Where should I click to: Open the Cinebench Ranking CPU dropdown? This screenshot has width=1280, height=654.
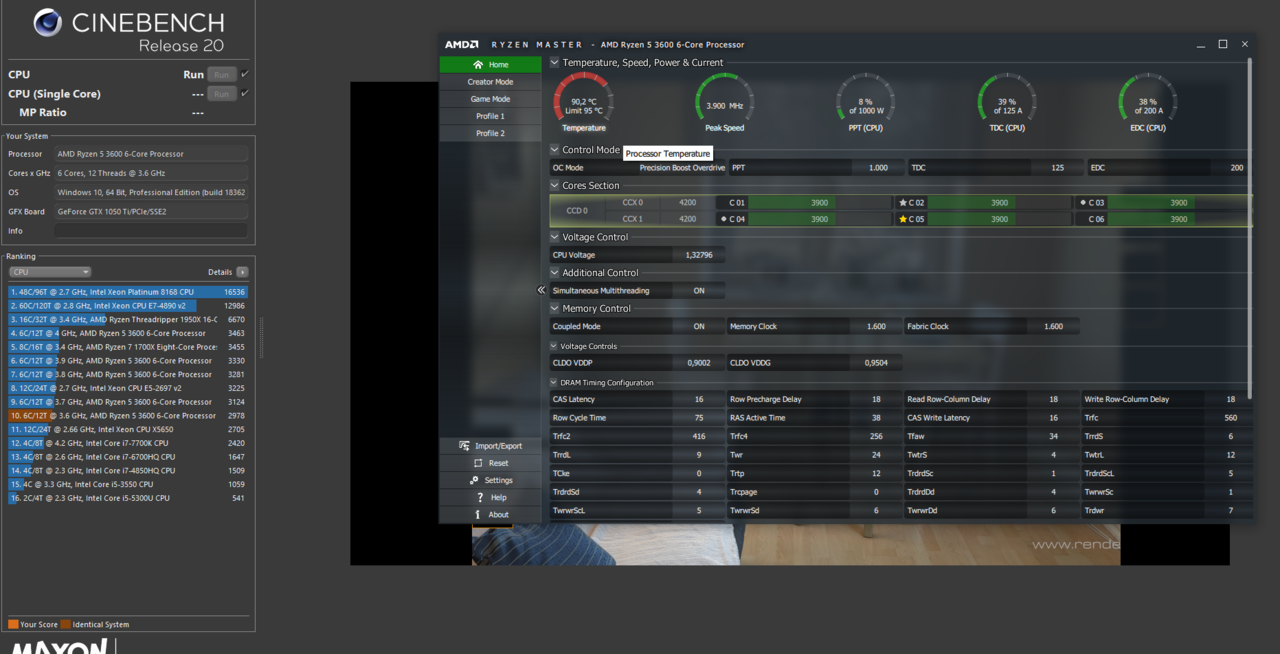pos(50,272)
